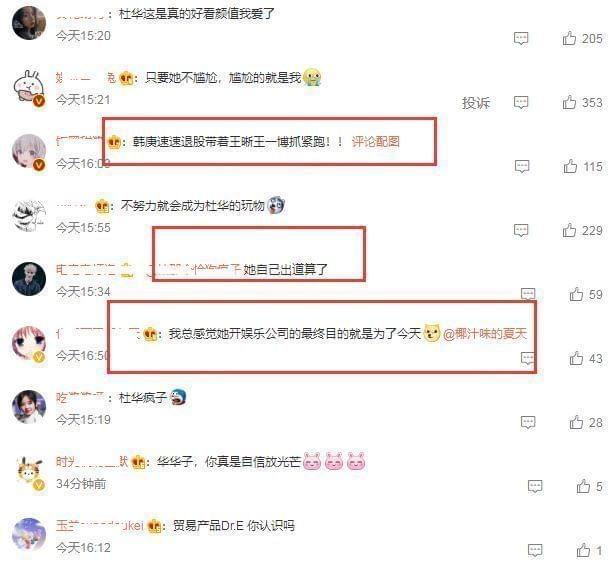615x562 pixels.
Task: Open the @椰汁味的夏天 mention
Action: point(485,334)
